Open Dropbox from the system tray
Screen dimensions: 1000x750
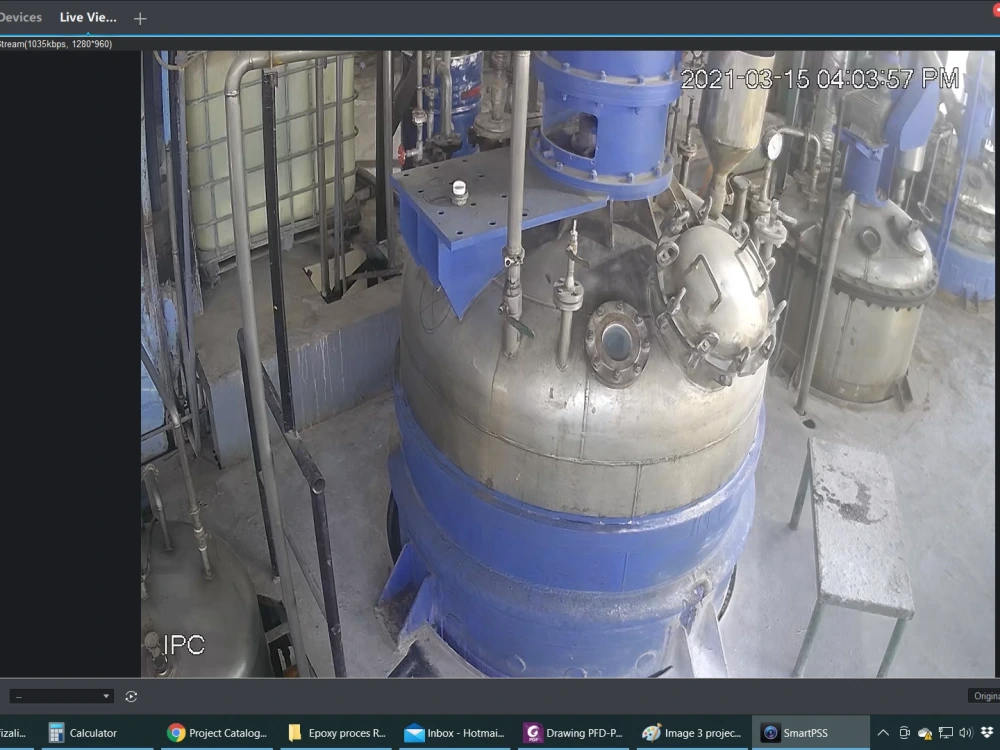pyautogui.click(x=988, y=733)
